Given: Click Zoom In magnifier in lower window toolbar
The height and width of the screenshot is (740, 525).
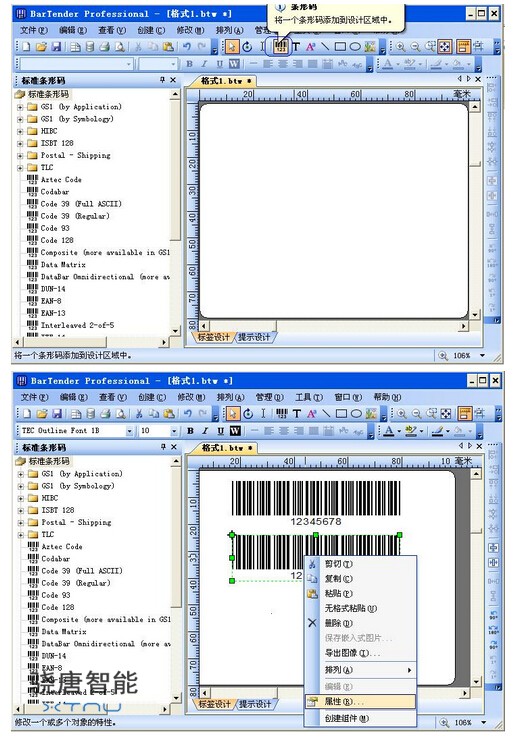Looking at the screenshot, I should click(401, 414).
